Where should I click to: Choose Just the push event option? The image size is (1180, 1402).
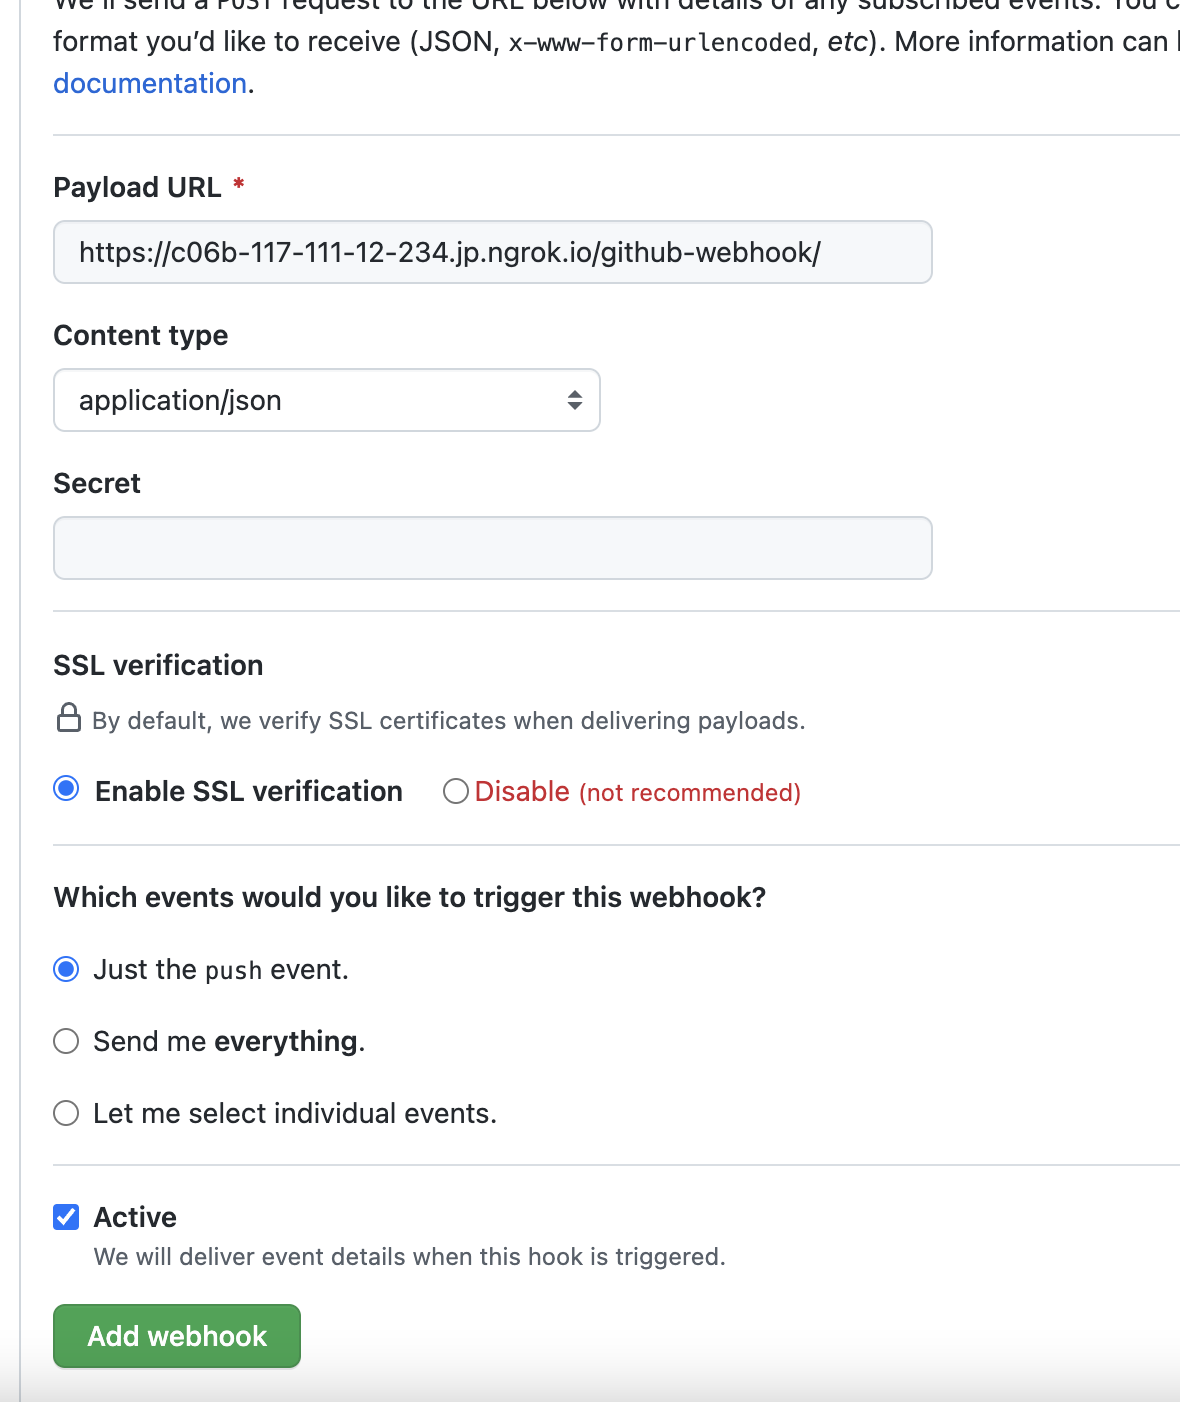click(x=67, y=969)
